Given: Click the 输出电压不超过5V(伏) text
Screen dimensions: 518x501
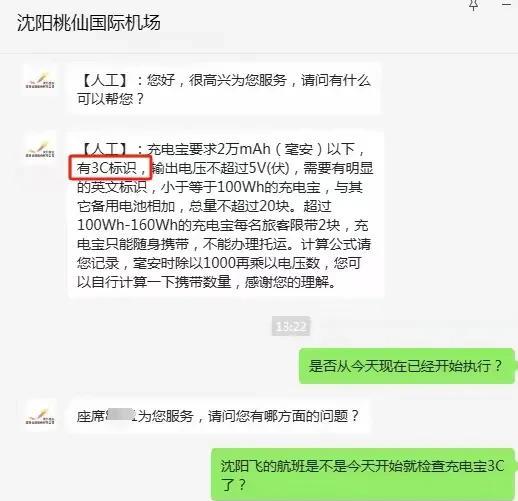Looking at the screenshot, I should (220, 168).
